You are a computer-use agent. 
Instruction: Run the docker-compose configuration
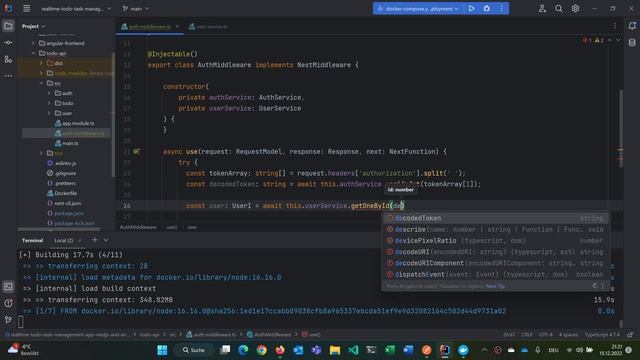click(471, 8)
